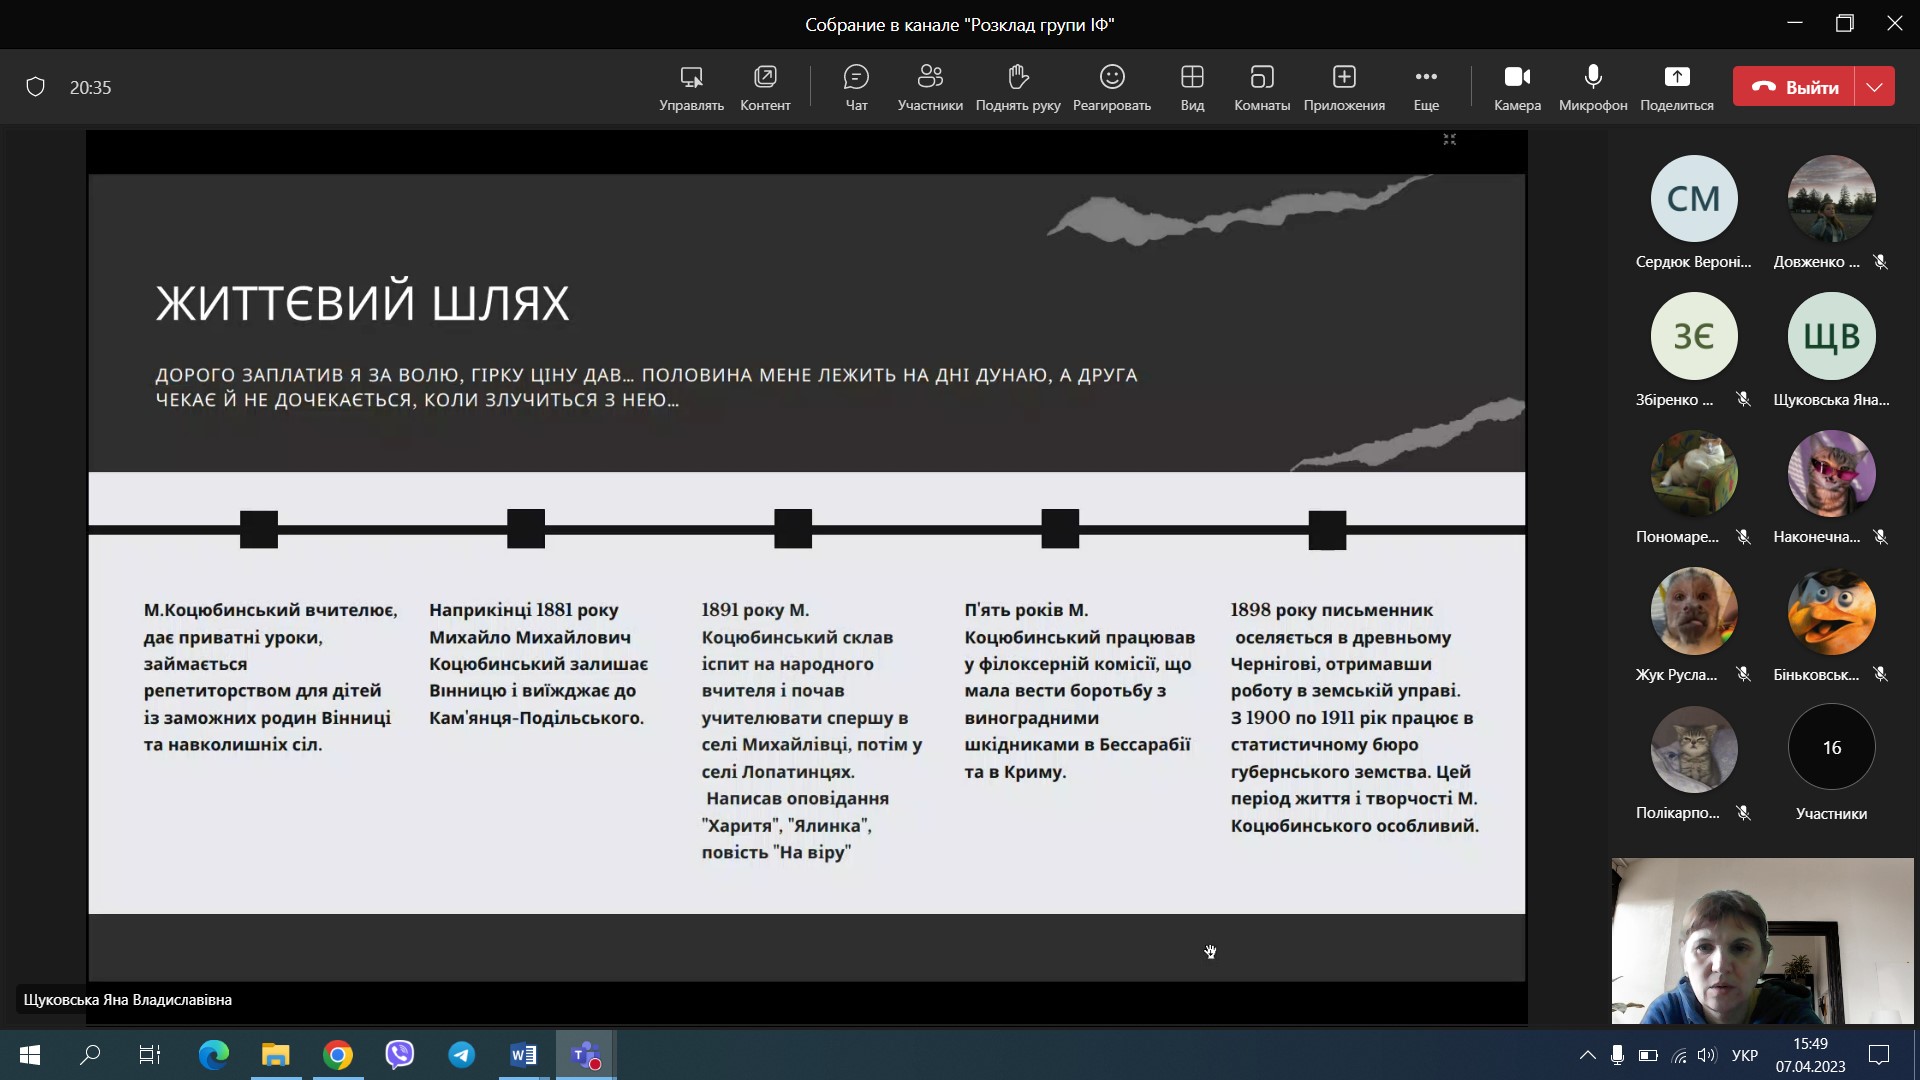Expand the leave options arrow
The width and height of the screenshot is (1920, 1080).
[1874, 87]
